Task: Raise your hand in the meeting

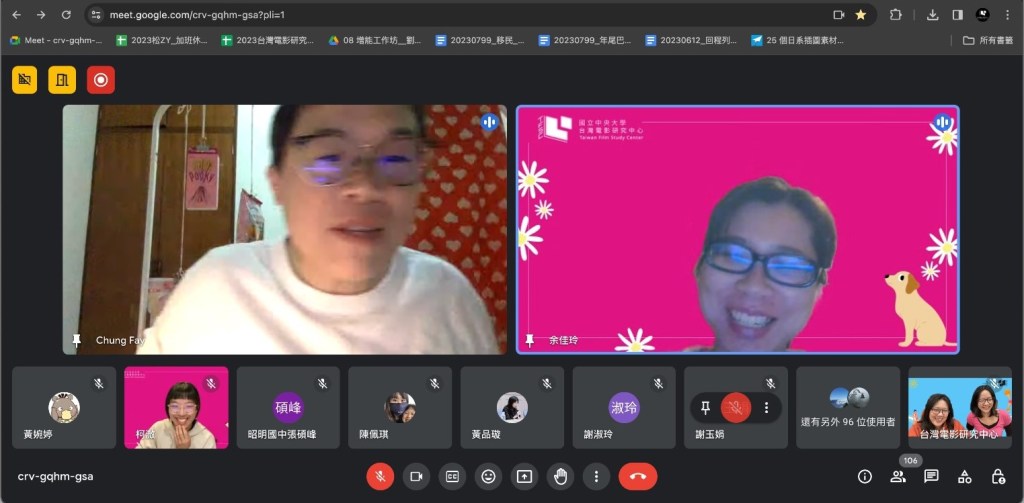Action: [560, 477]
